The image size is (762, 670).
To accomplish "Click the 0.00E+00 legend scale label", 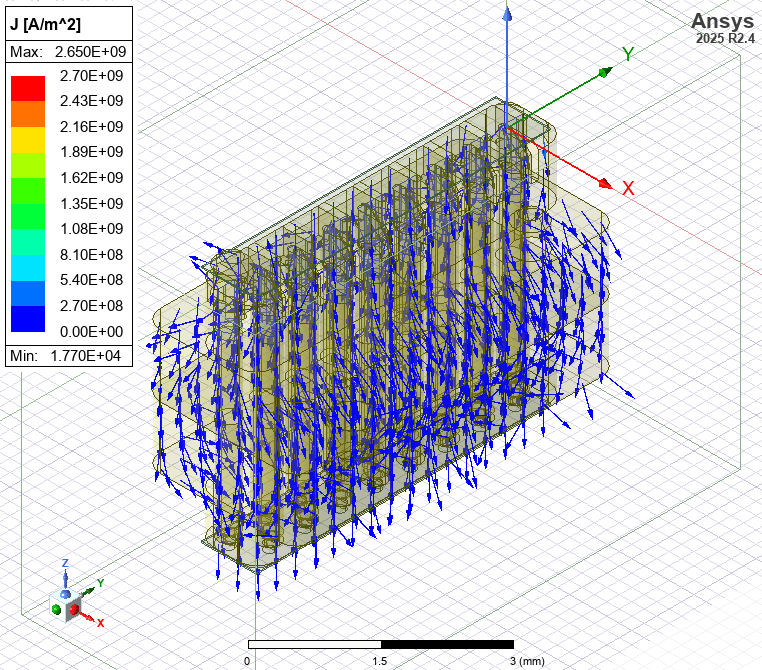I will (x=91, y=332).
